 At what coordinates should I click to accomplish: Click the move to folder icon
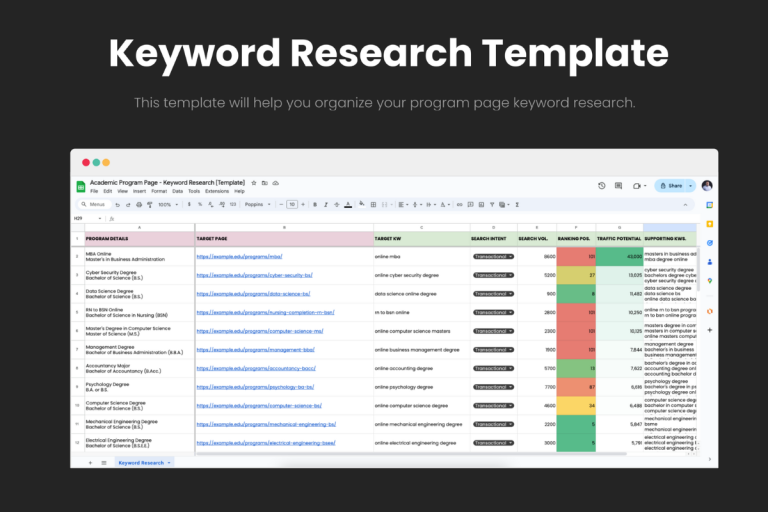click(x=264, y=183)
